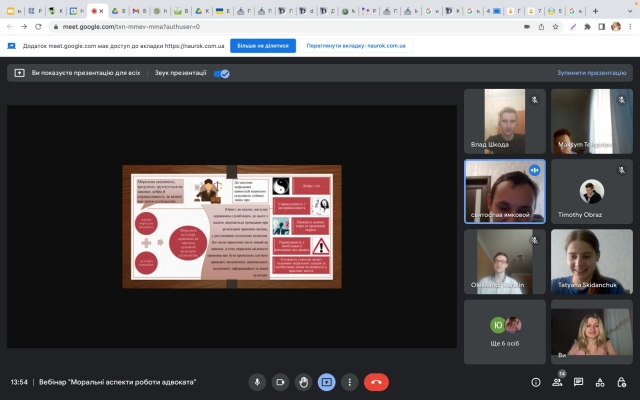Toggle the presentation audio switch
The height and width of the screenshot is (400, 640).
pyautogui.click(x=222, y=73)
